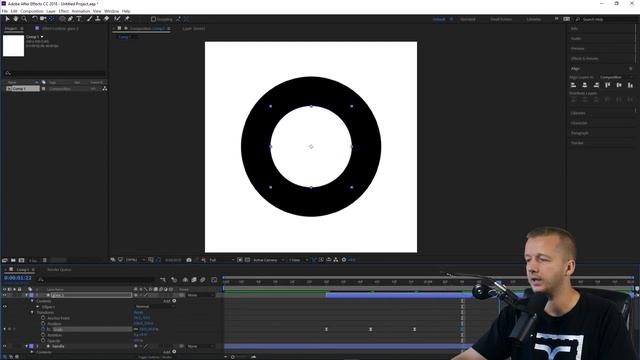Select the Rotation tool

tap(35, 19)
